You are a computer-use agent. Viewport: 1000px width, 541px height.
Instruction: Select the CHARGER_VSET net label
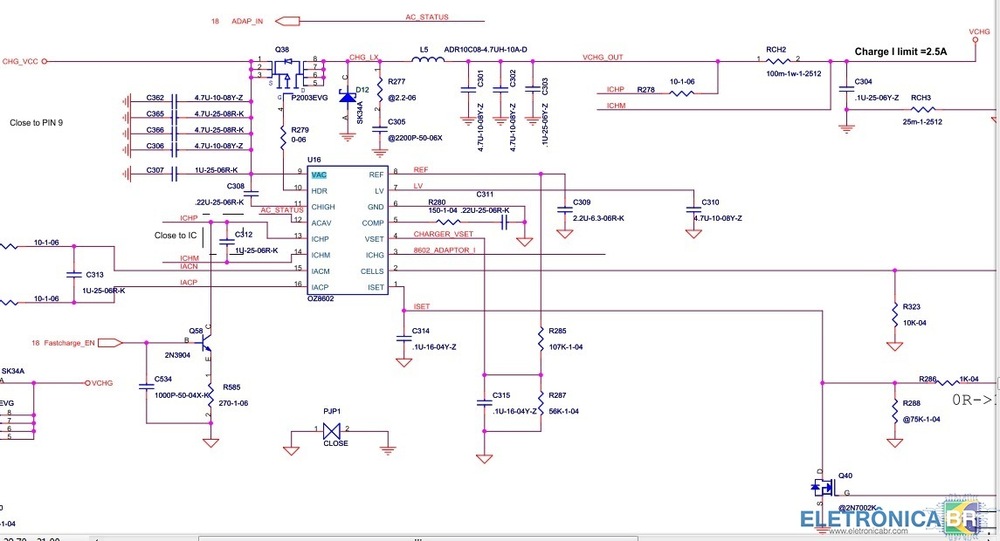(x=443, y=234)
